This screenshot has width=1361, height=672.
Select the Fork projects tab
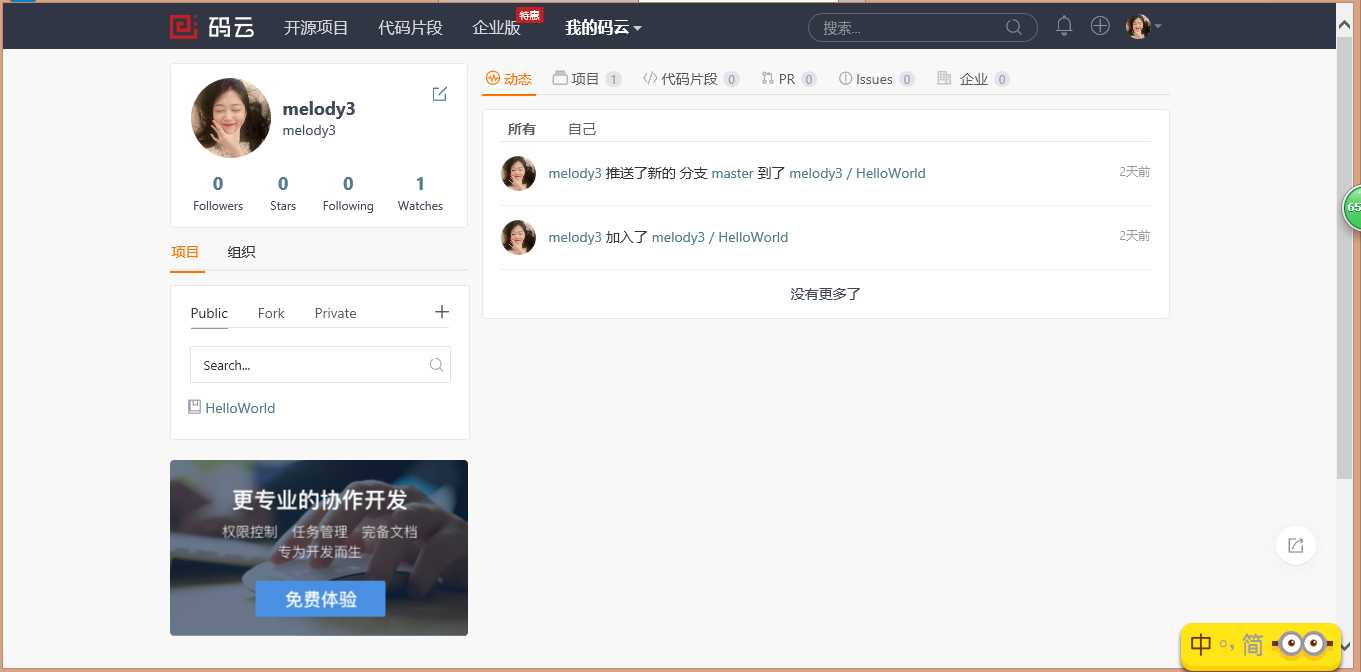271,313
